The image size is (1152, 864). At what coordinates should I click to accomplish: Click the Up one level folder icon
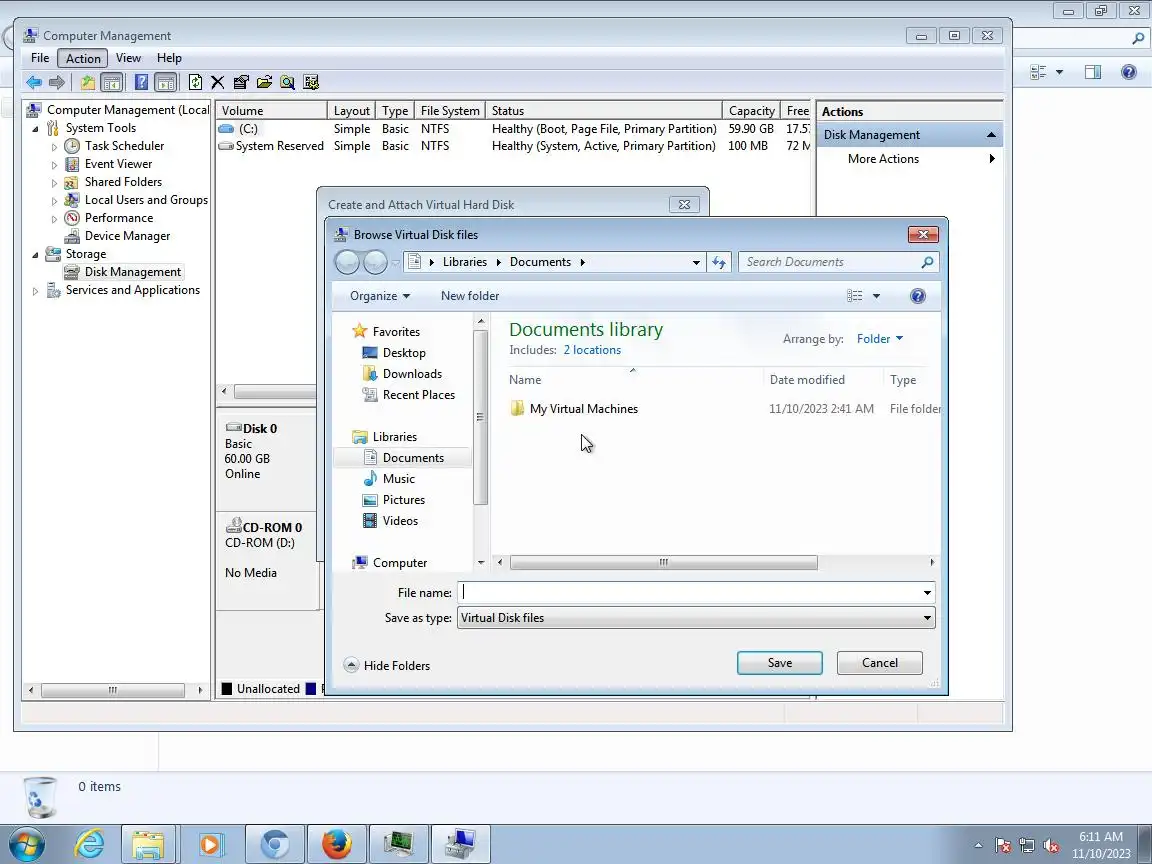click(x=87, y=82)
